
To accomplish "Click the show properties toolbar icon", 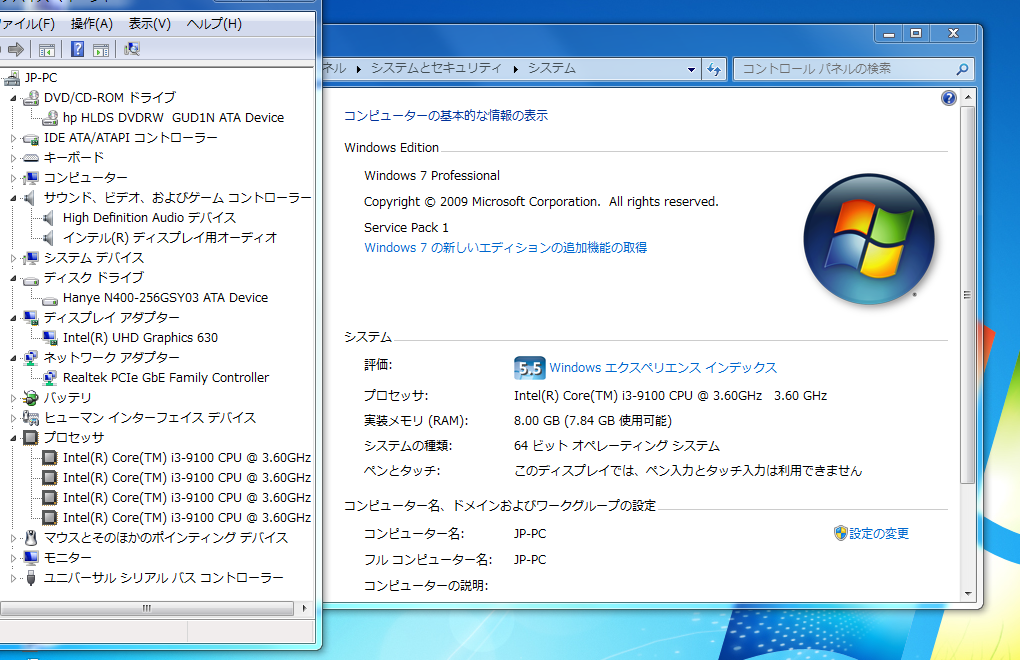I will (x=101, y=48).
